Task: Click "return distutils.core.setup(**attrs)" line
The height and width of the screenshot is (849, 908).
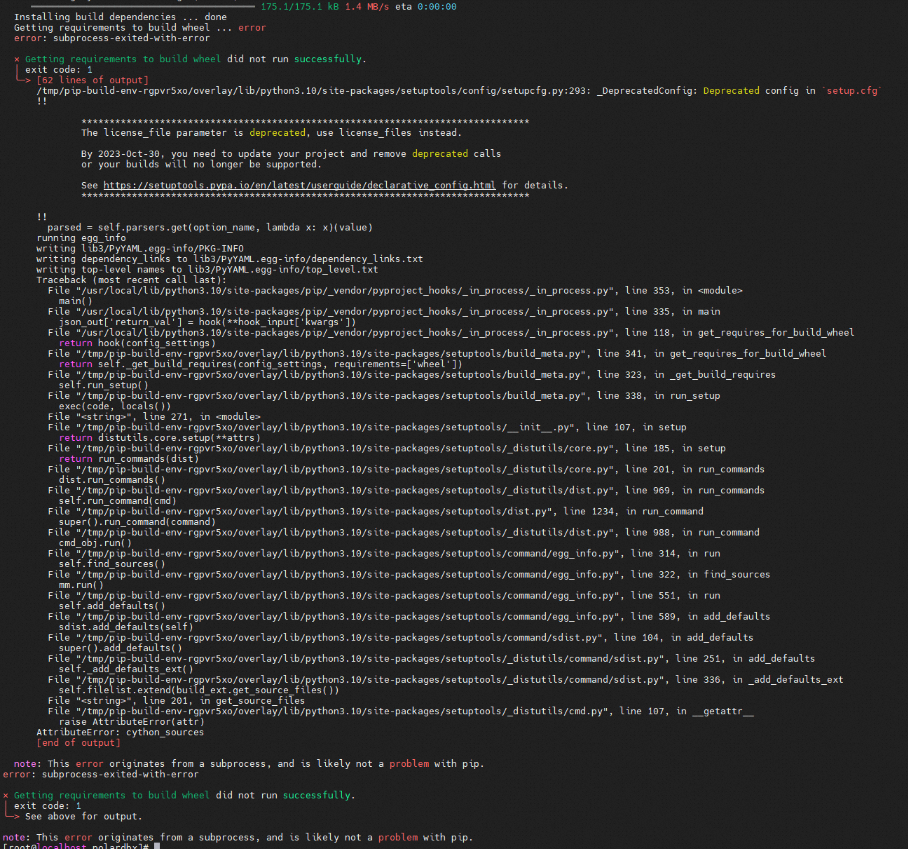Action: tap(159, 438)
